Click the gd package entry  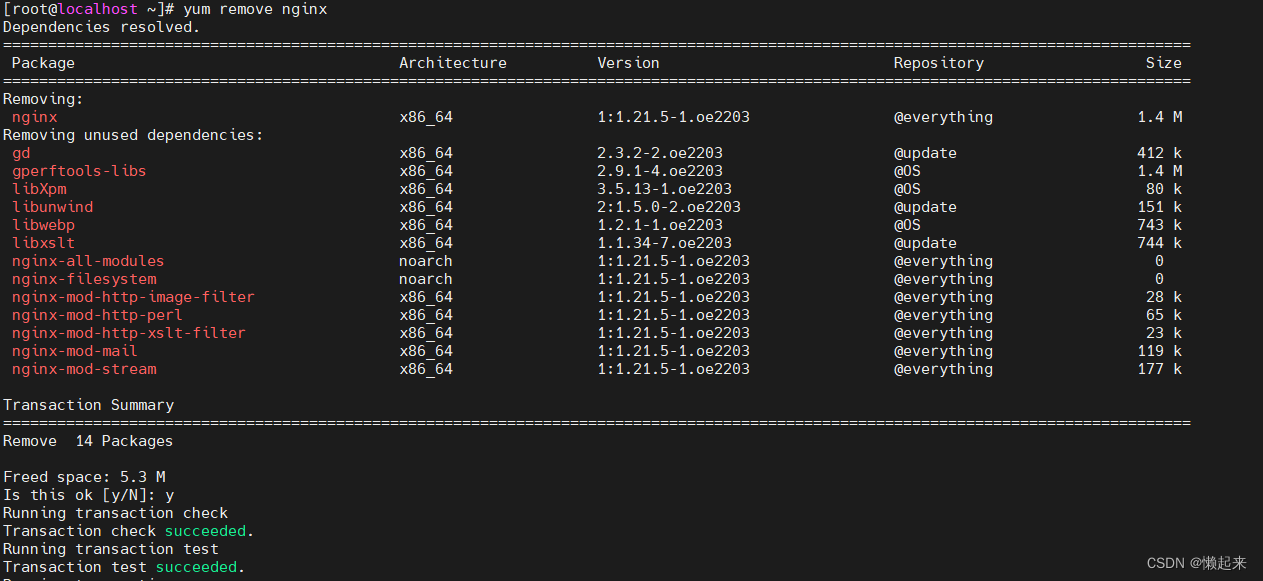coord(20,152)
